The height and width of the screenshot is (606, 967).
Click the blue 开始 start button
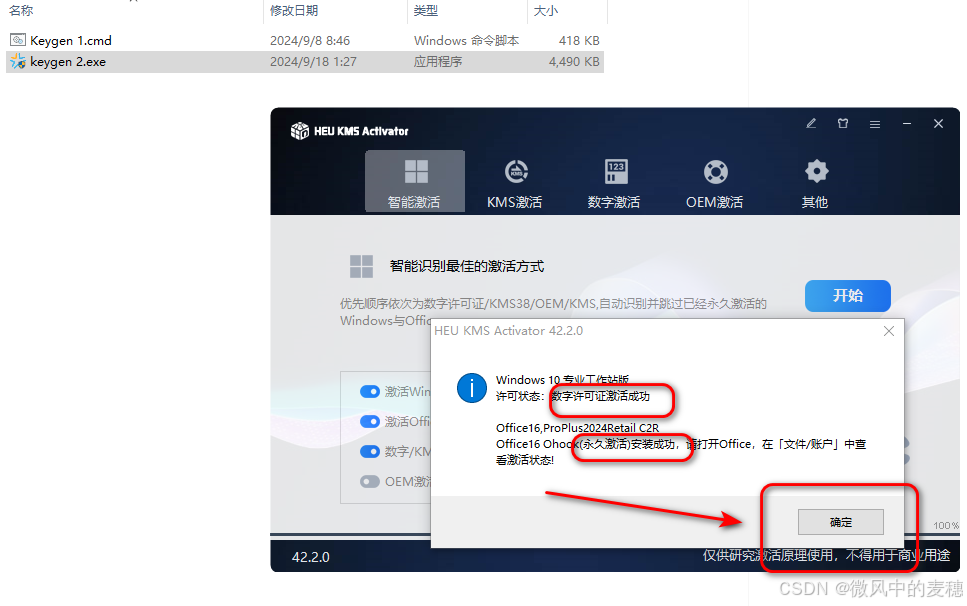point(847,296)
